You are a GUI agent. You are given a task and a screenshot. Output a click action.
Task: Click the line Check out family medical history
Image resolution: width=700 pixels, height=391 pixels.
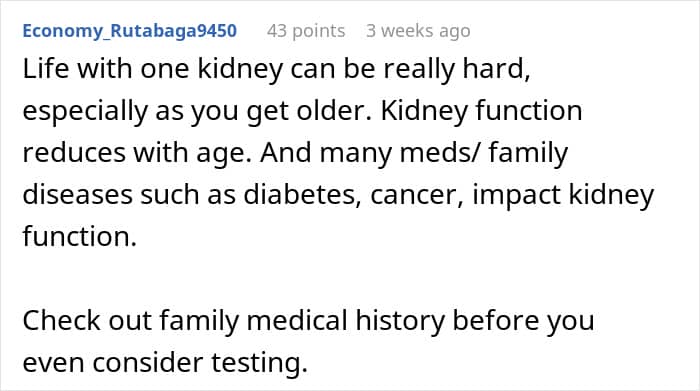click(x=308, y=321)
